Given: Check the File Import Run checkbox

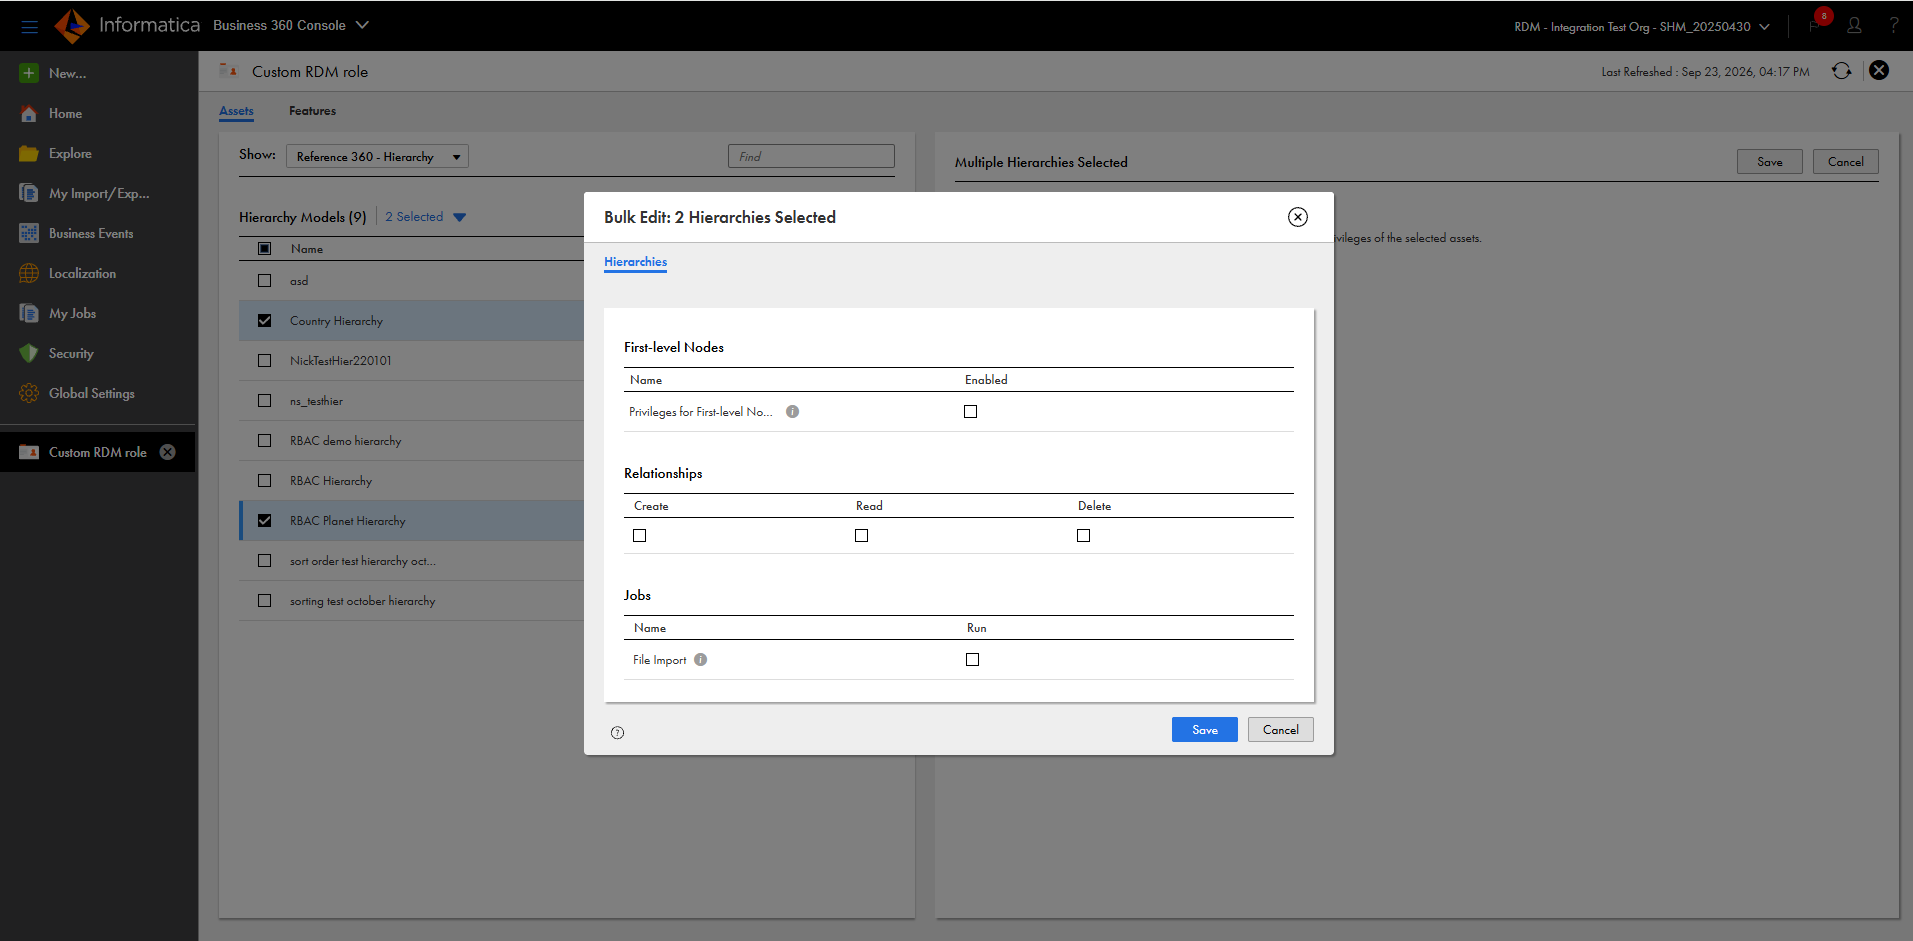Looking at the screenshot, I should pos(972,659).
